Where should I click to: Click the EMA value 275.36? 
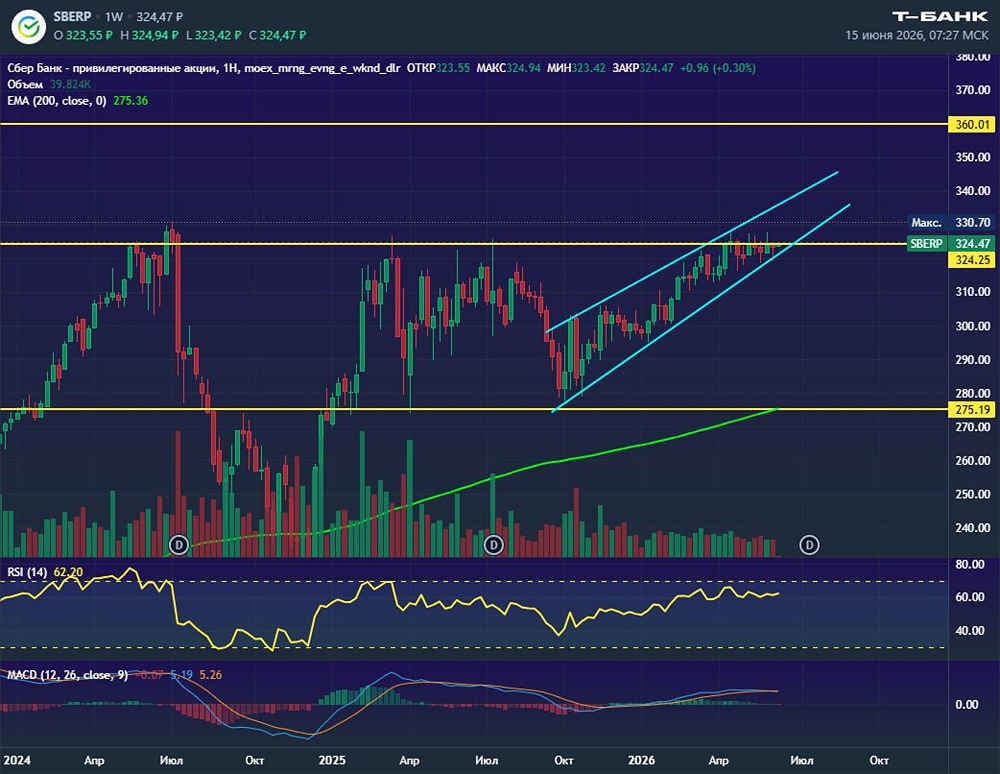click(x=131, y=101)
